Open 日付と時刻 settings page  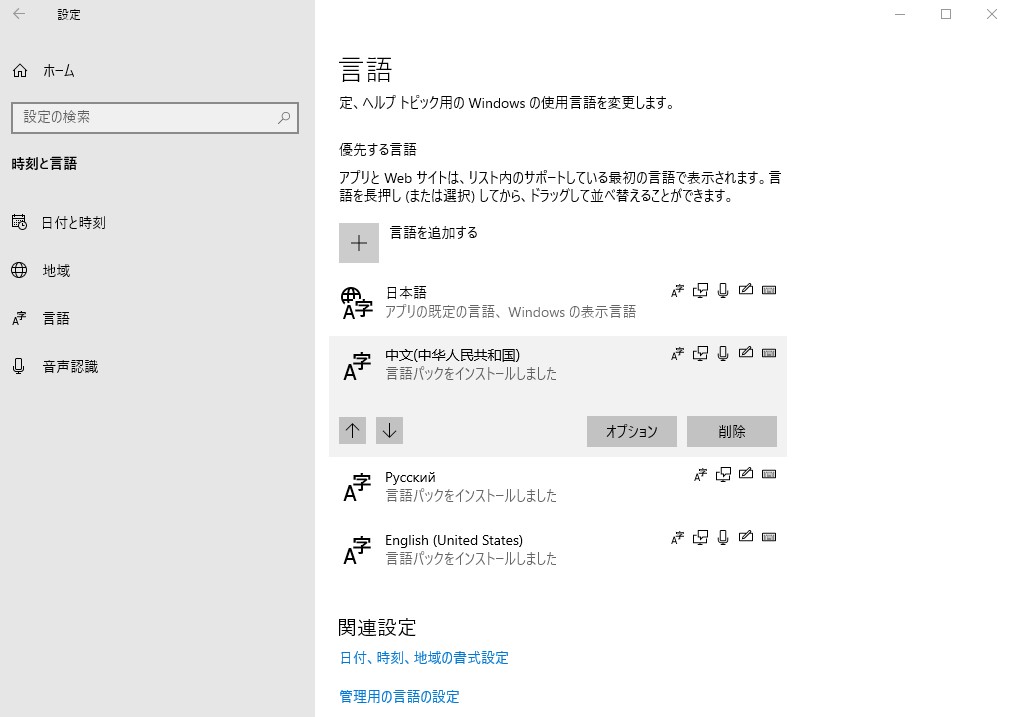73,223
